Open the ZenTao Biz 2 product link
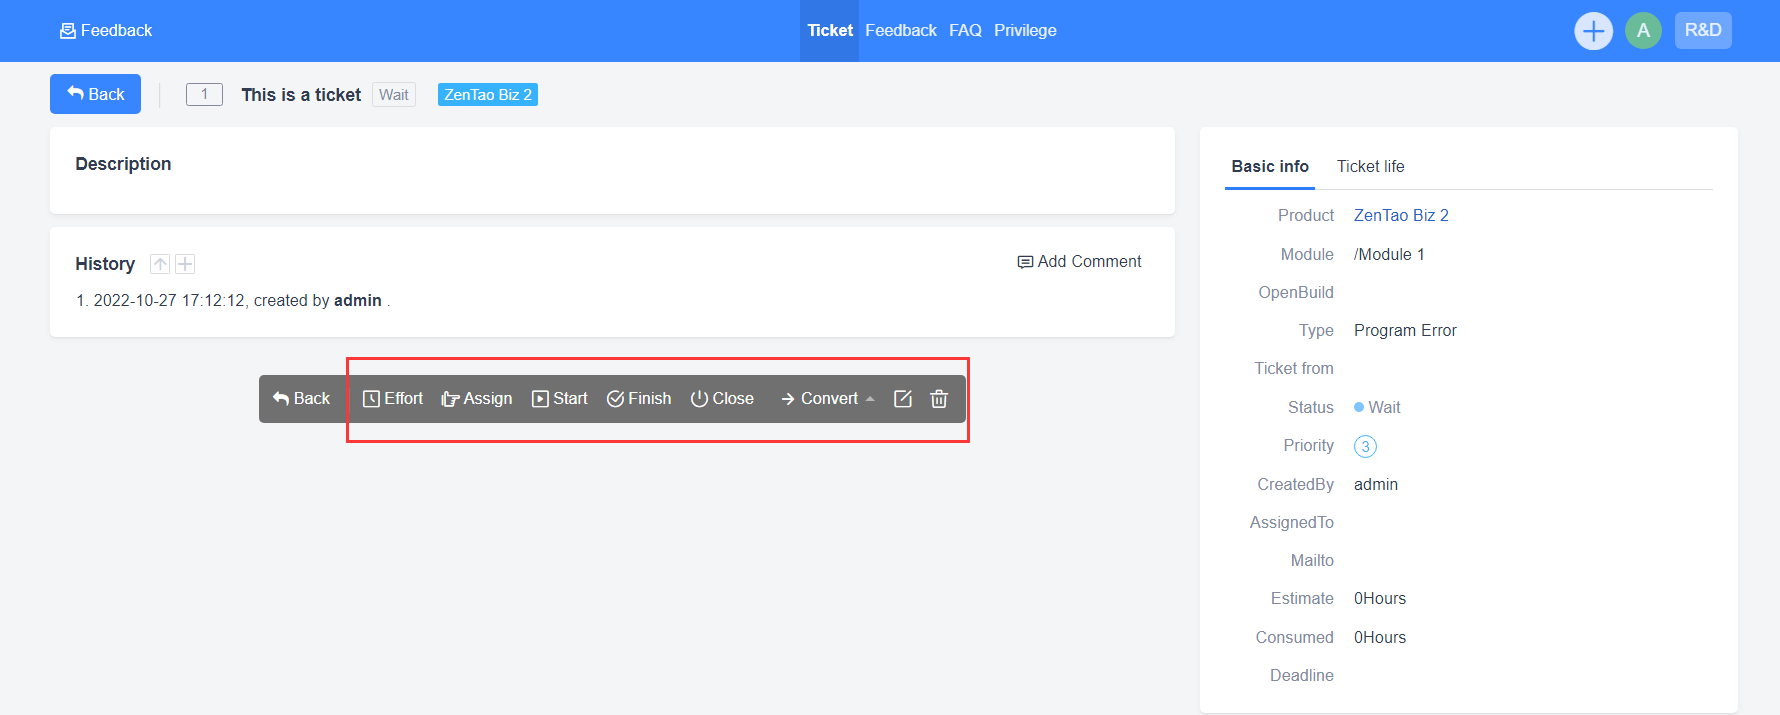This screenshot has height=715, width=1780. (x=1401, y=216)
